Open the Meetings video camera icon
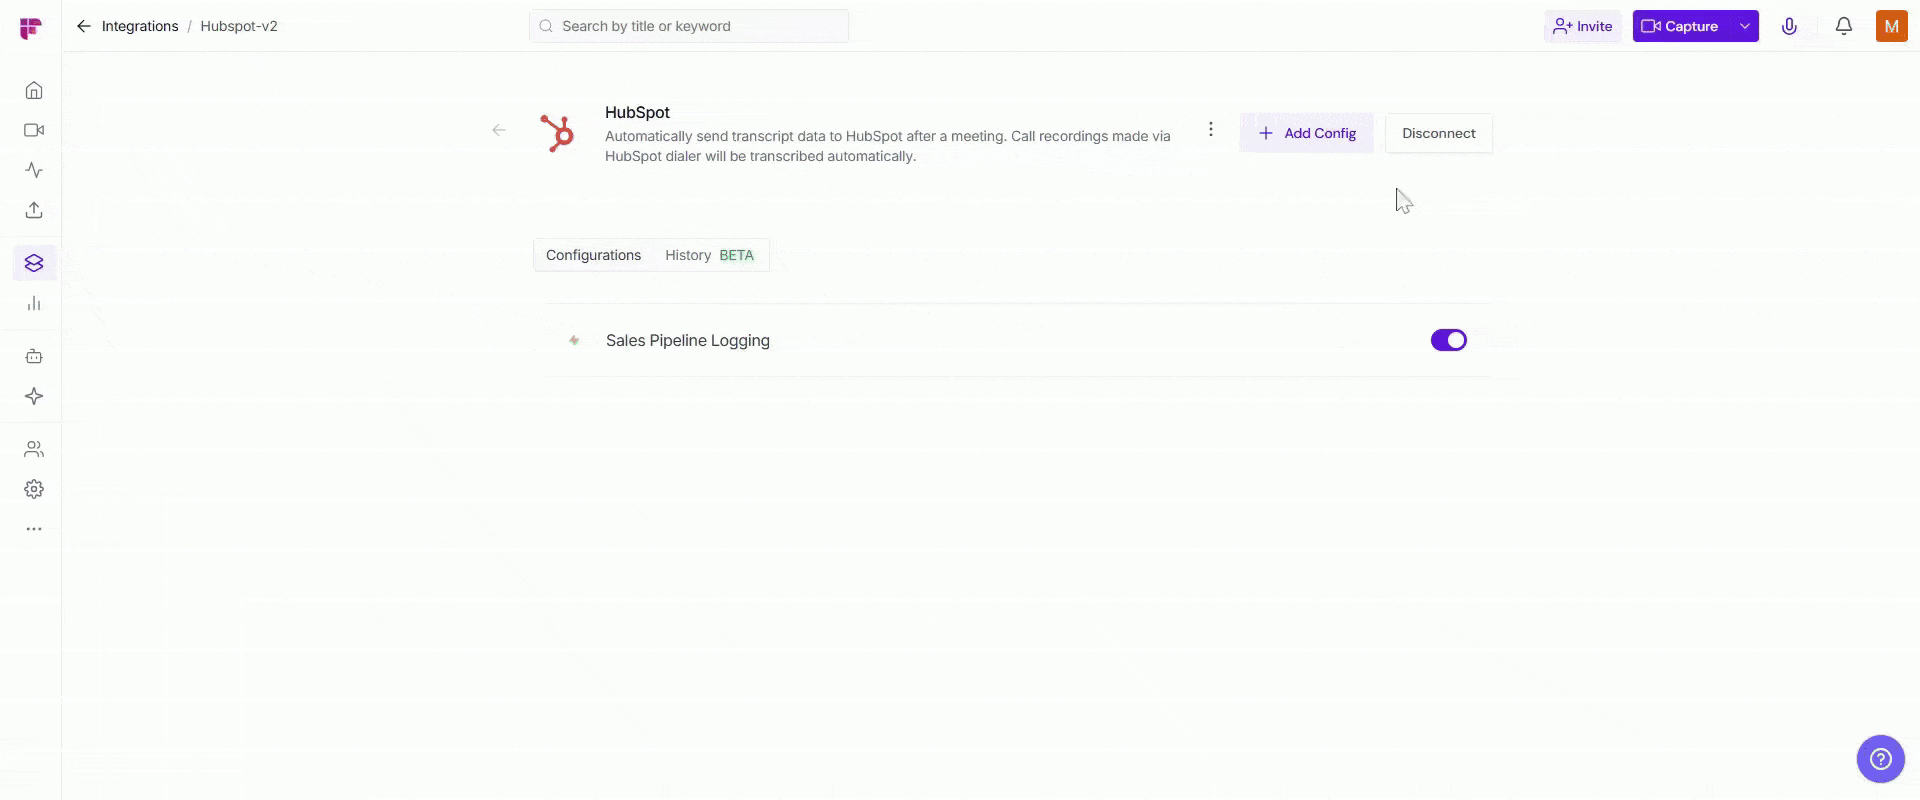The height and width of the screenshot is (800, 1920). coord(34,130)
